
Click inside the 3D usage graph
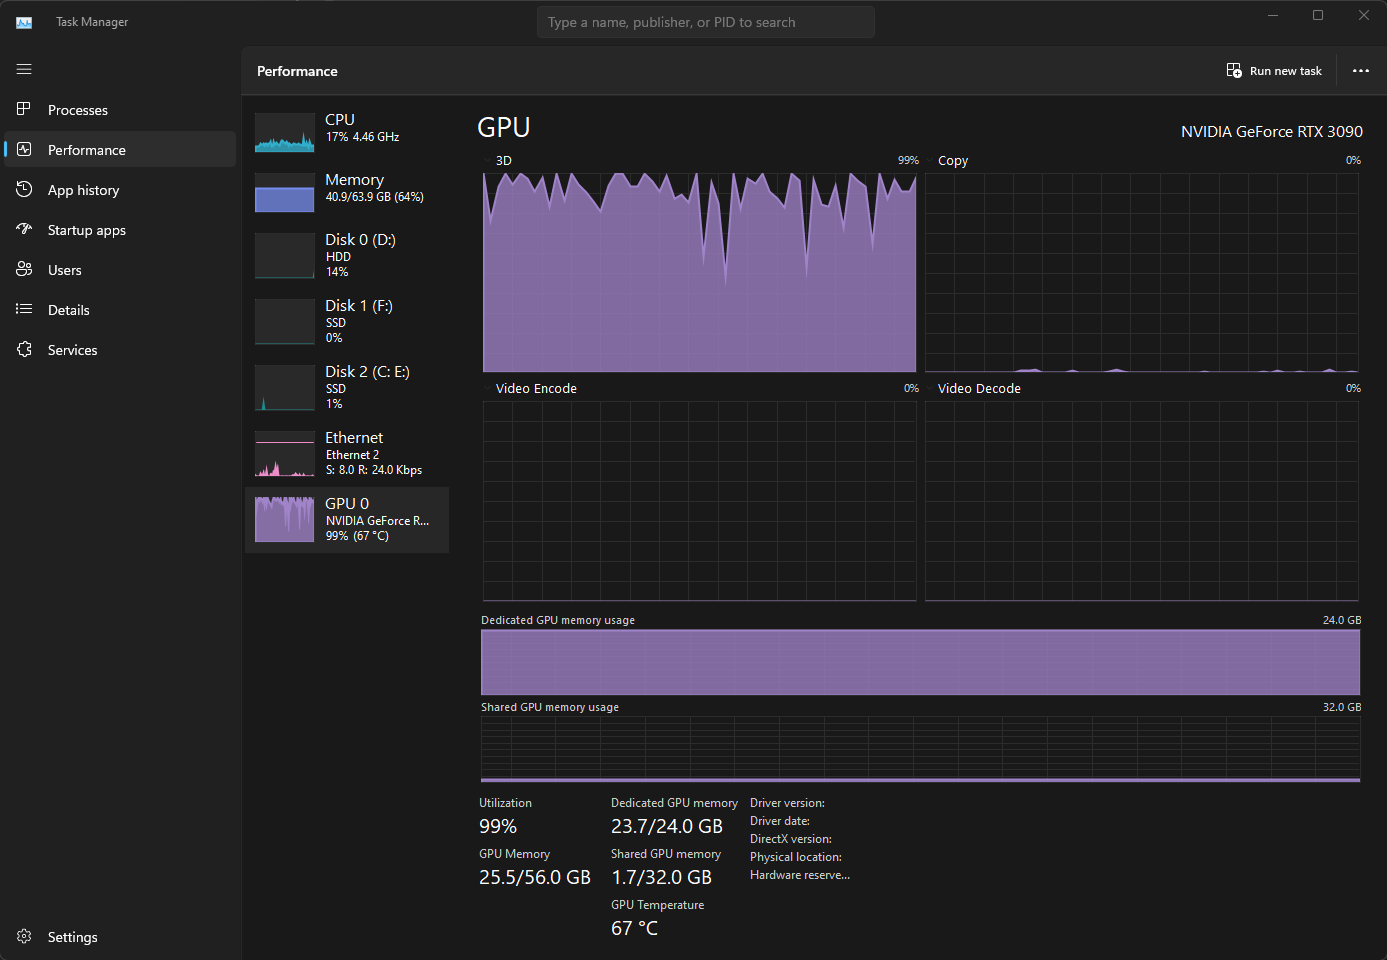click(x=699, y=272)
